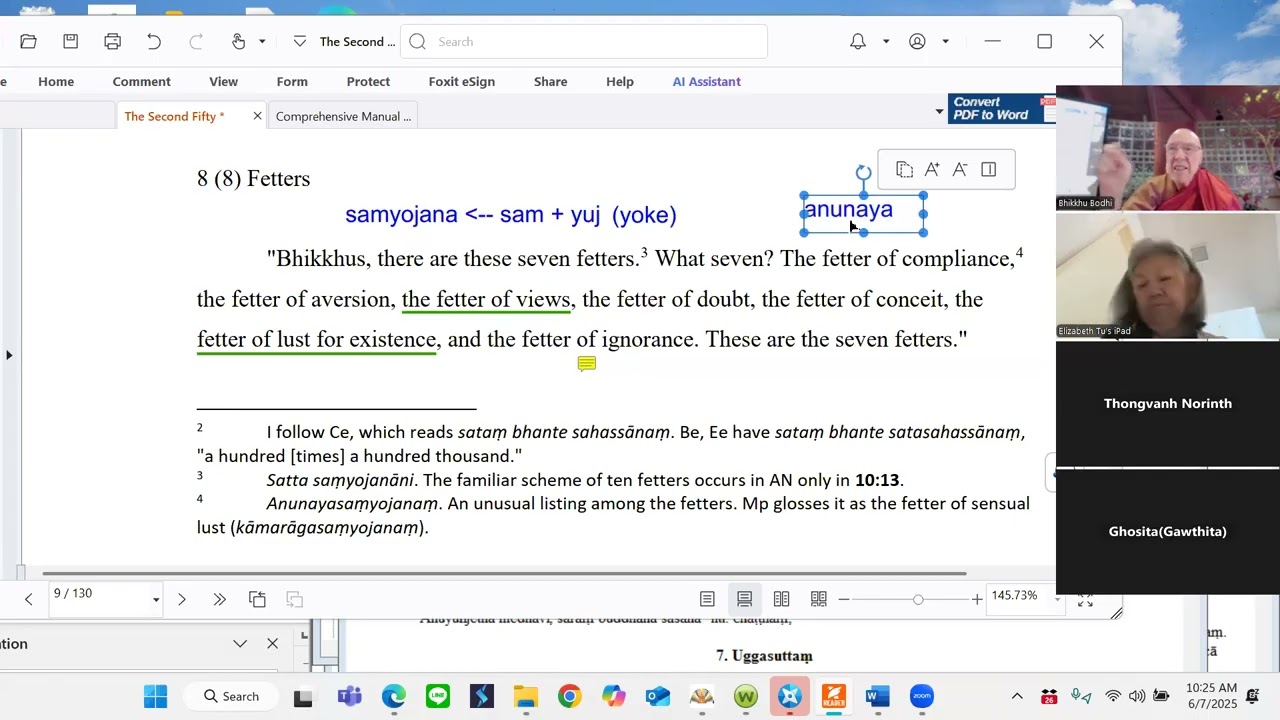The width and height of the screenshot is (1280, 720).
Task: Switch to continuous facing view
Action: 819,599
